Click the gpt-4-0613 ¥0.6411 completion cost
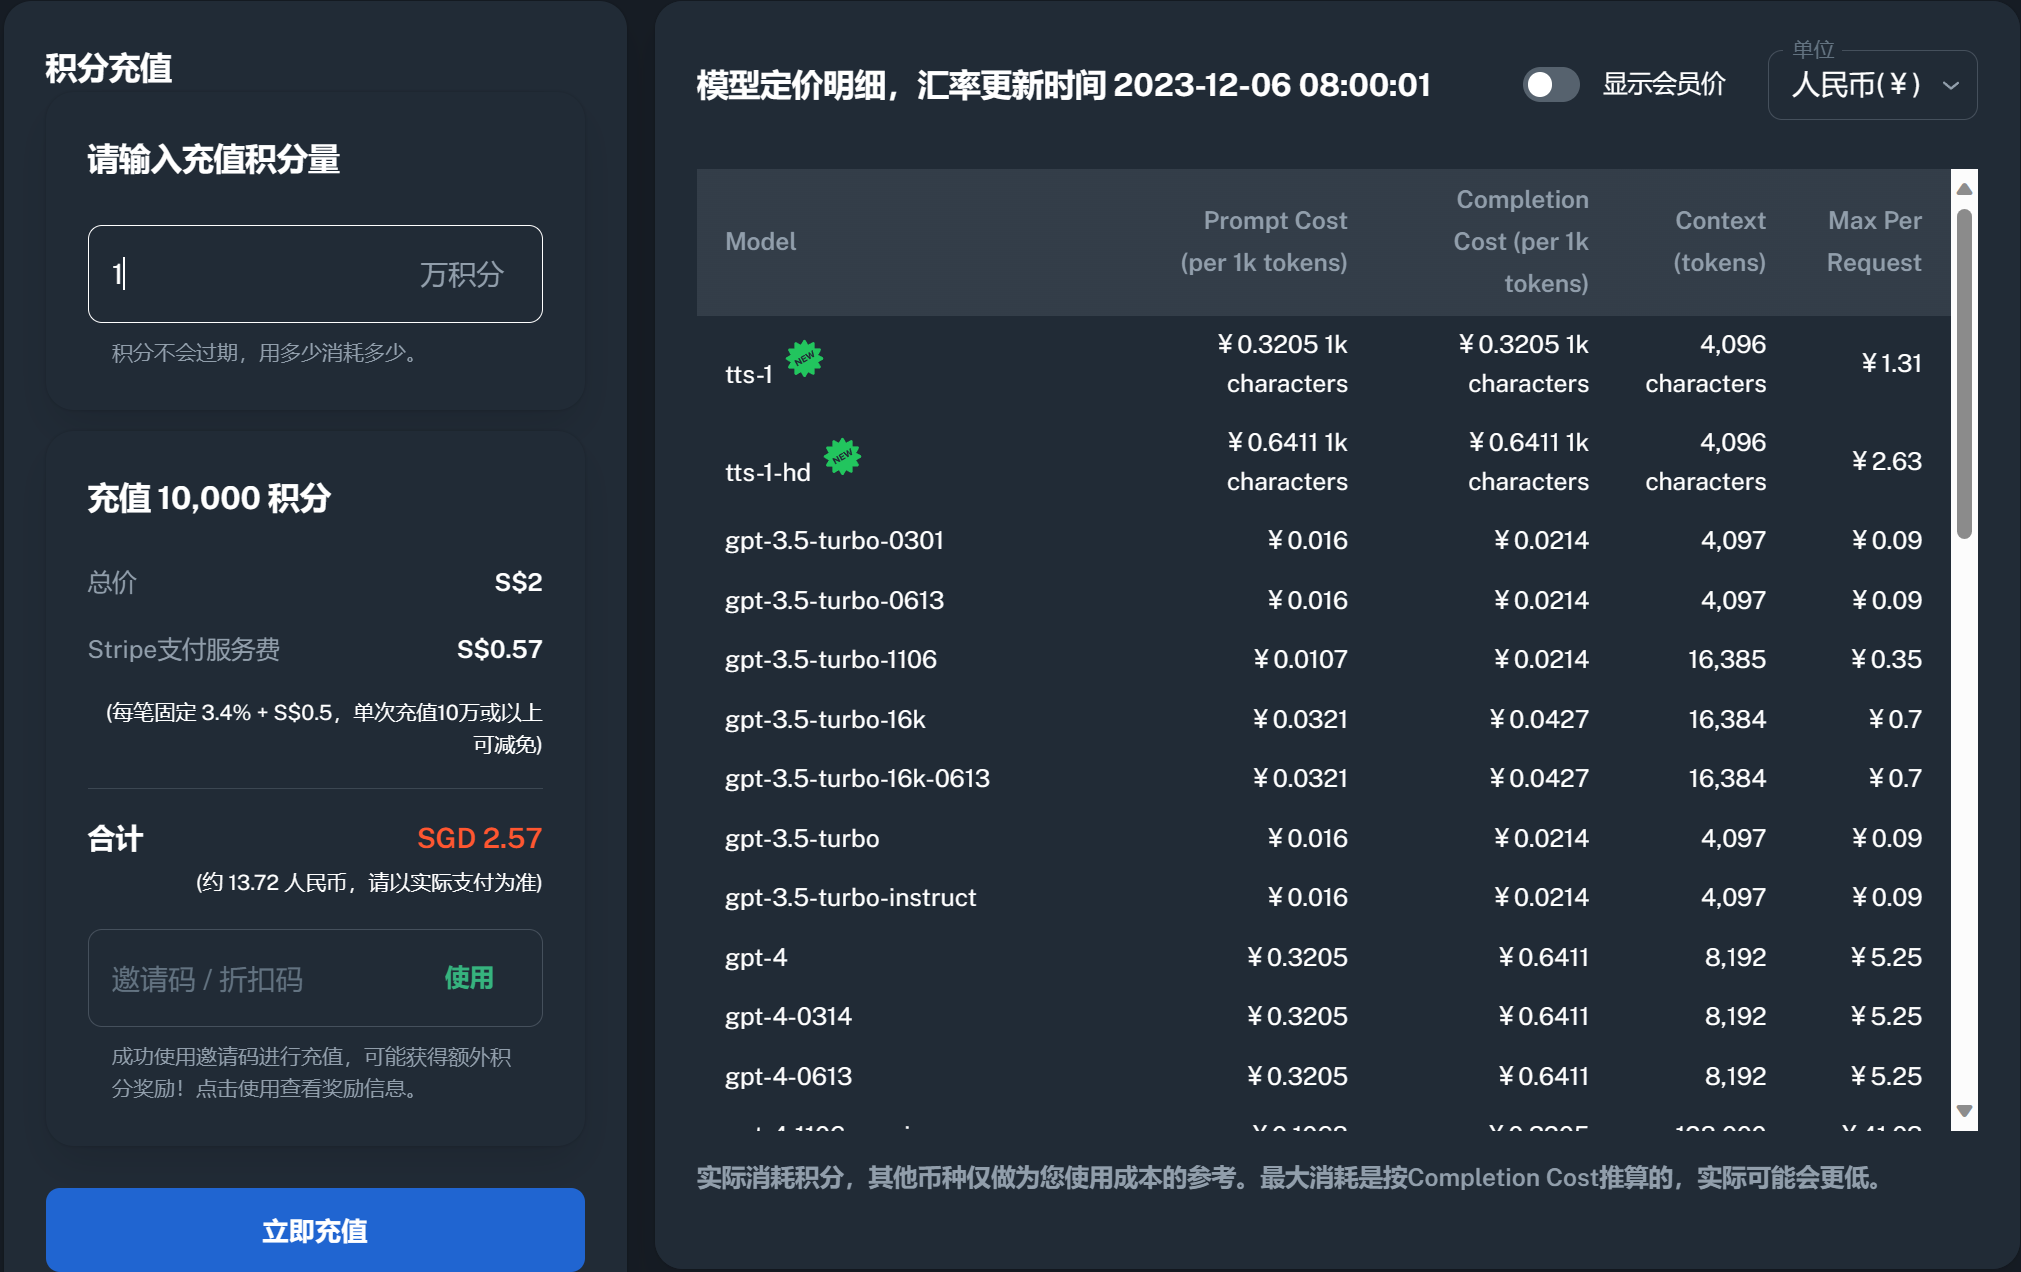The image size is (2021, 1272). click(1543, 1076)
